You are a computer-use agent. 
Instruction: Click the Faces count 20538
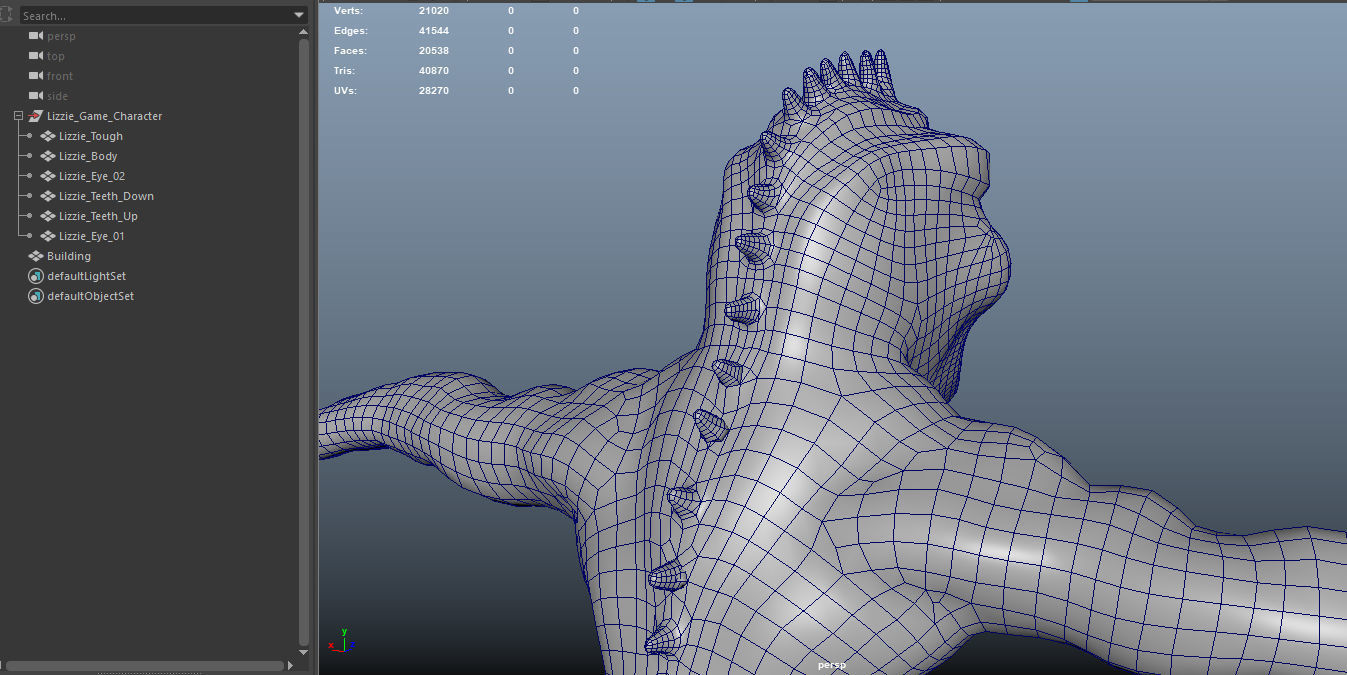(433, 50)
